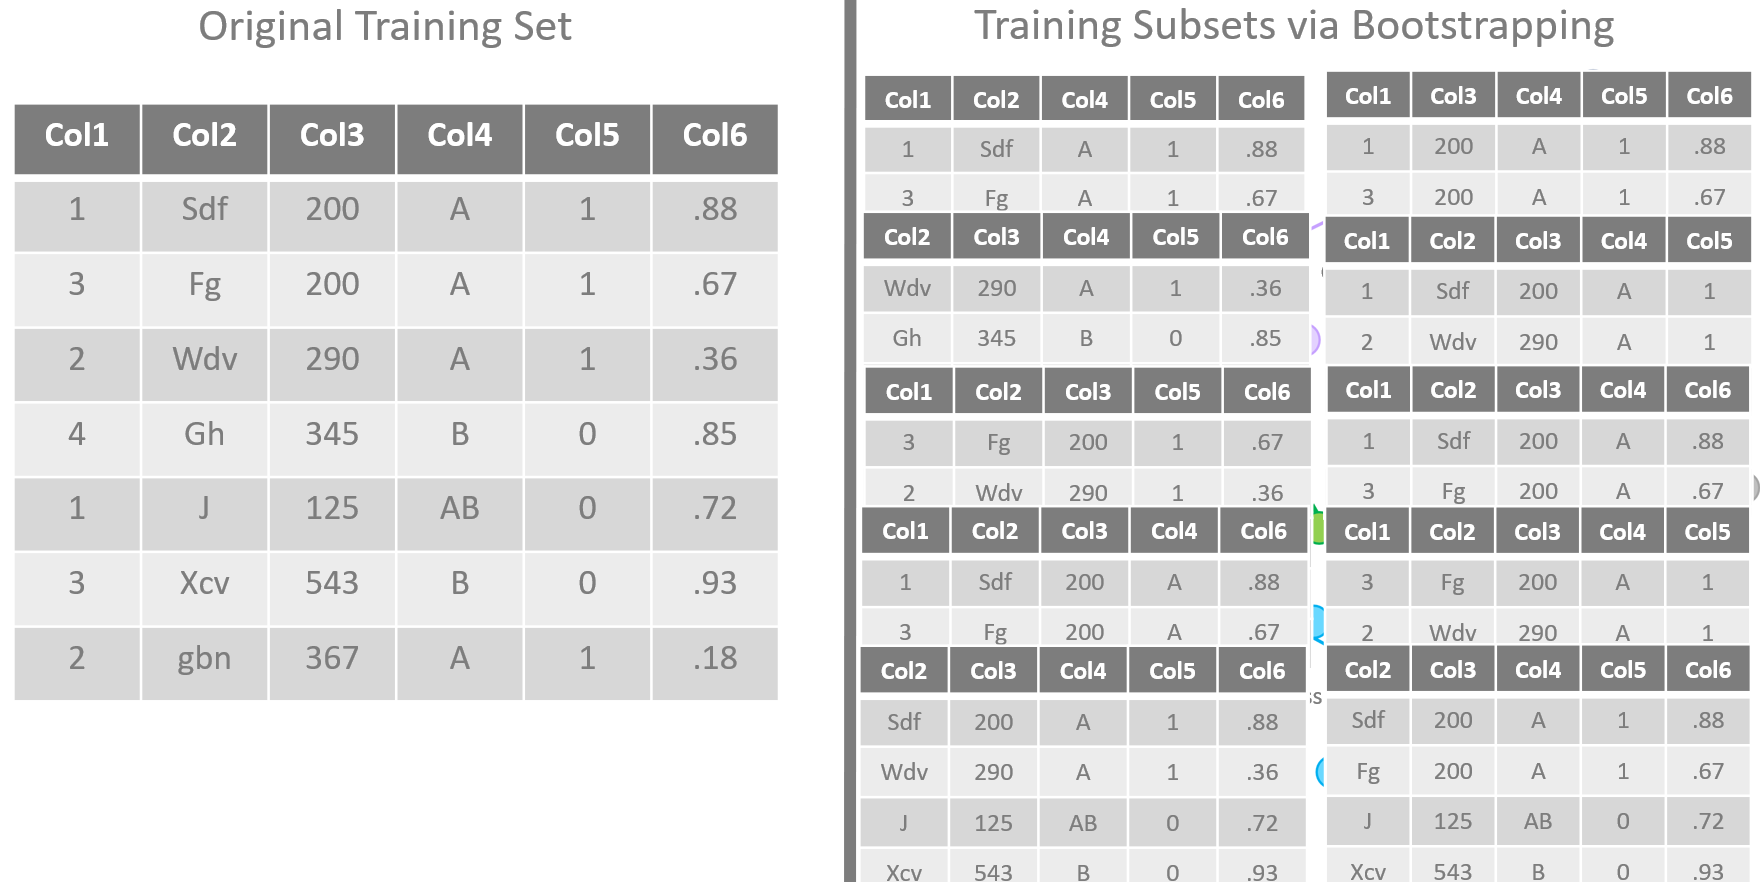Click the green shape between the subset tables
Screen dimensions: 1760x882
tap(1318, 527)
